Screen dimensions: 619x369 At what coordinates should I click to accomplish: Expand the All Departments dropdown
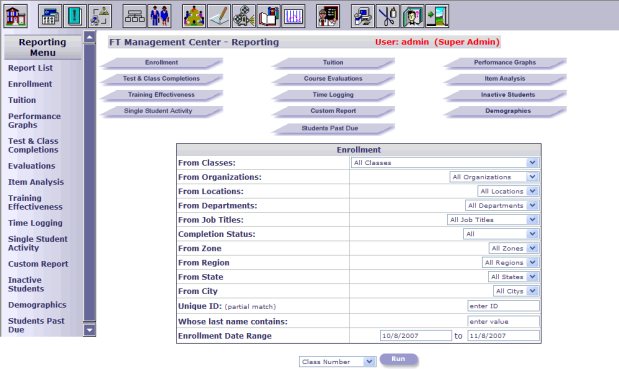click(502, 205)
